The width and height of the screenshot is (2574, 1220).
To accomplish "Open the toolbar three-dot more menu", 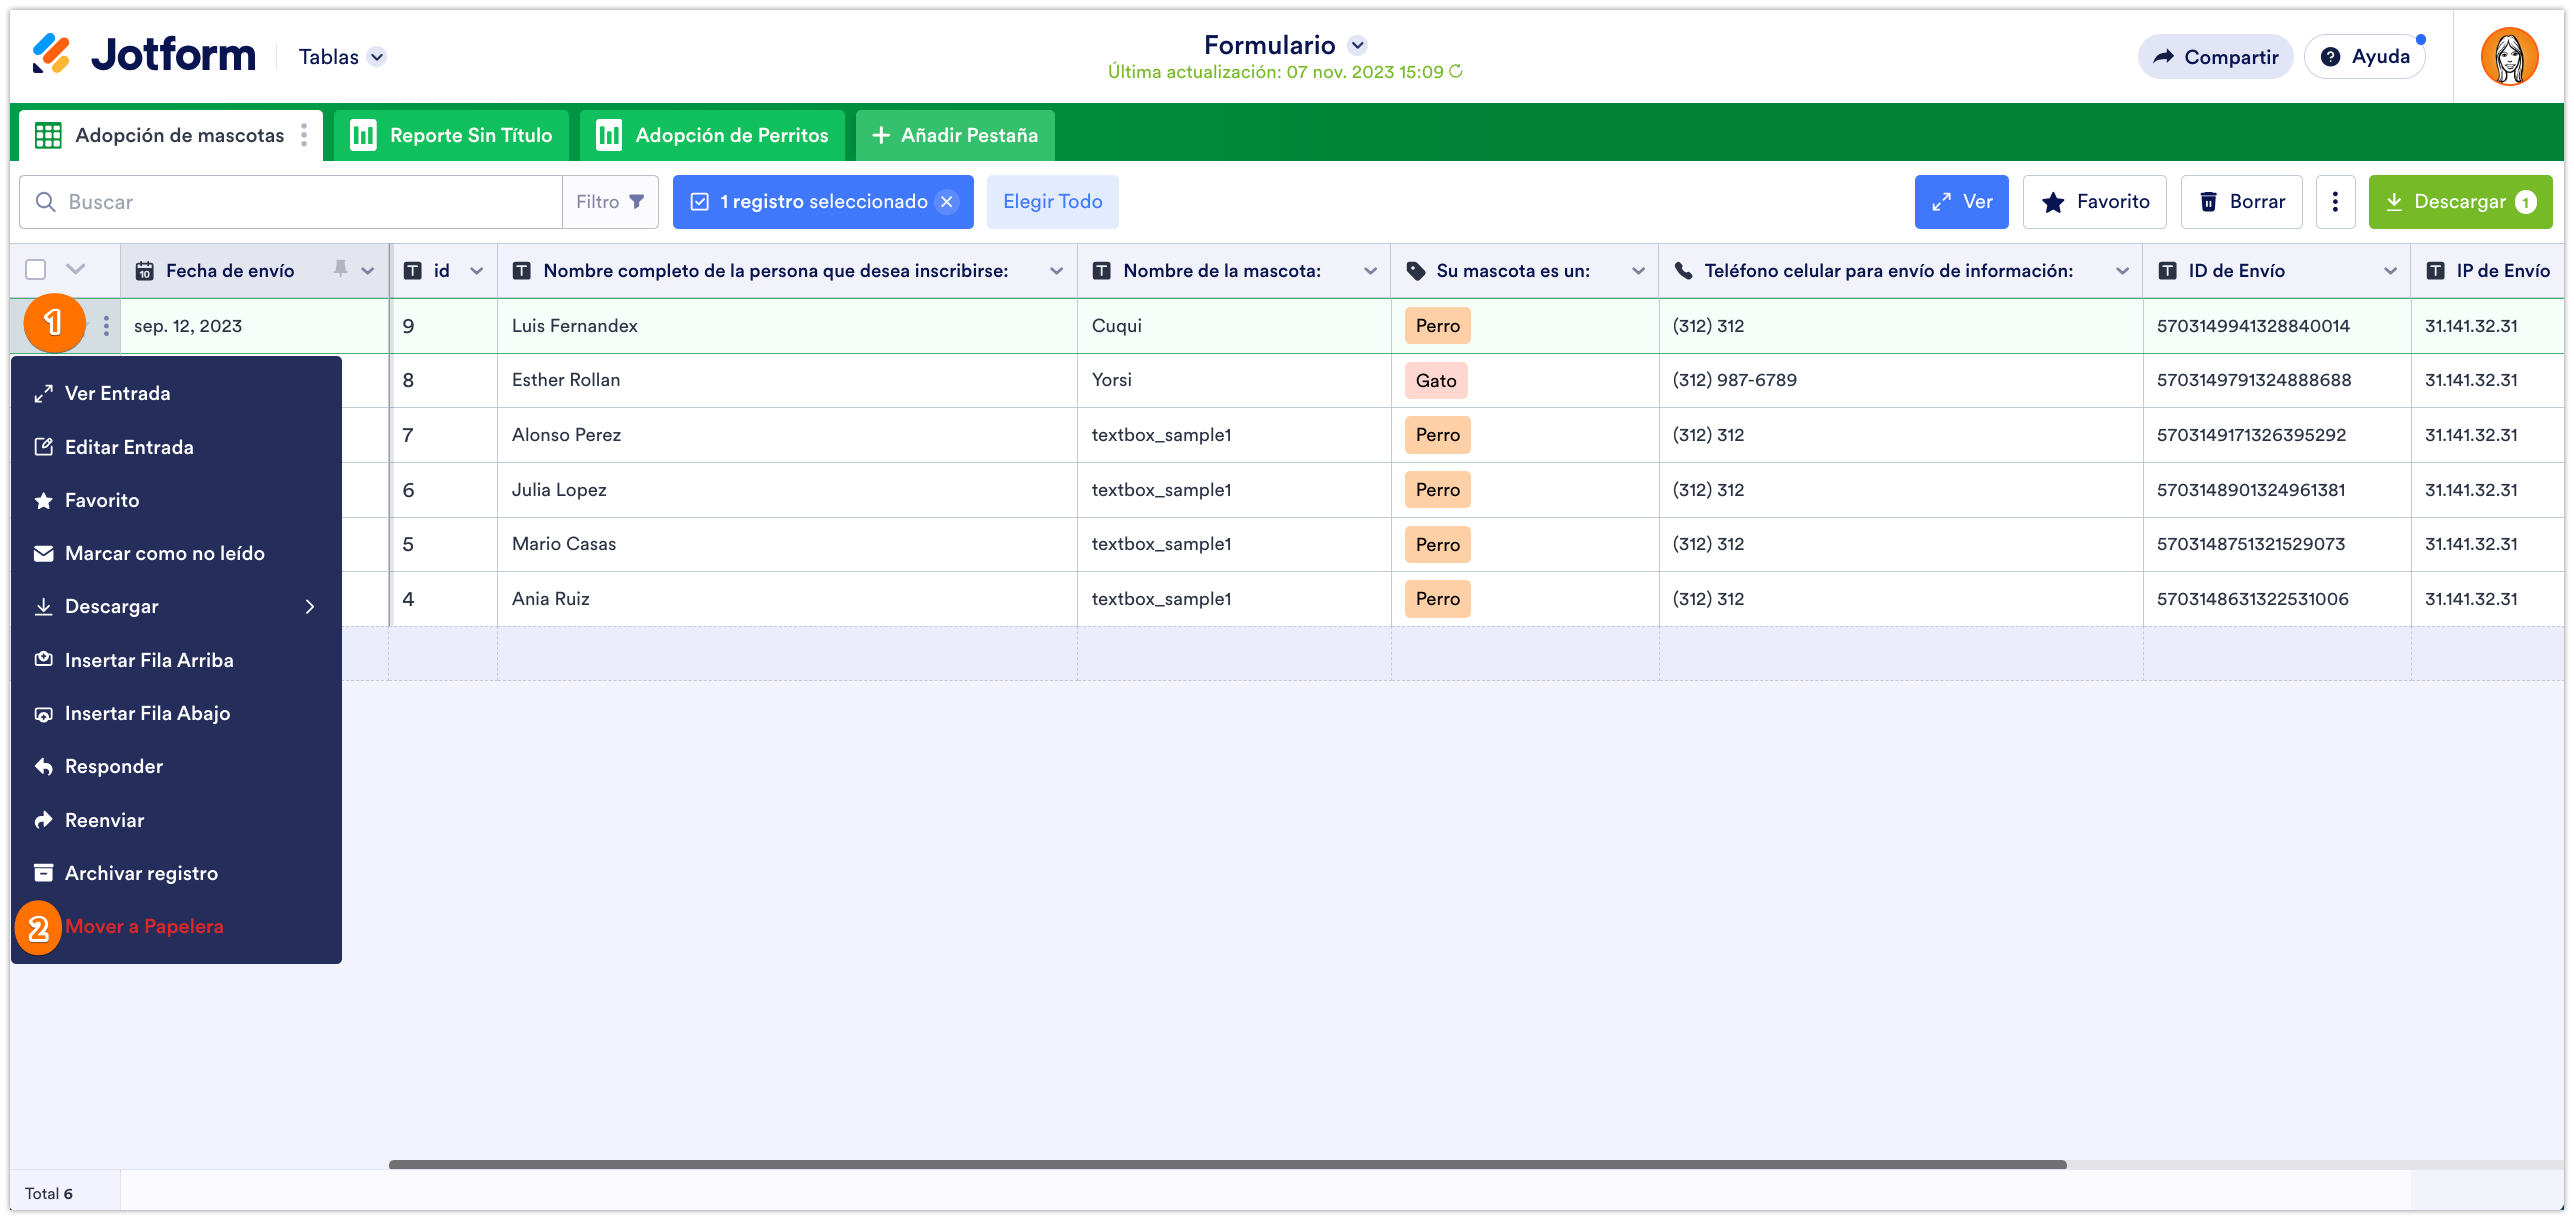I will point(2335,202).
